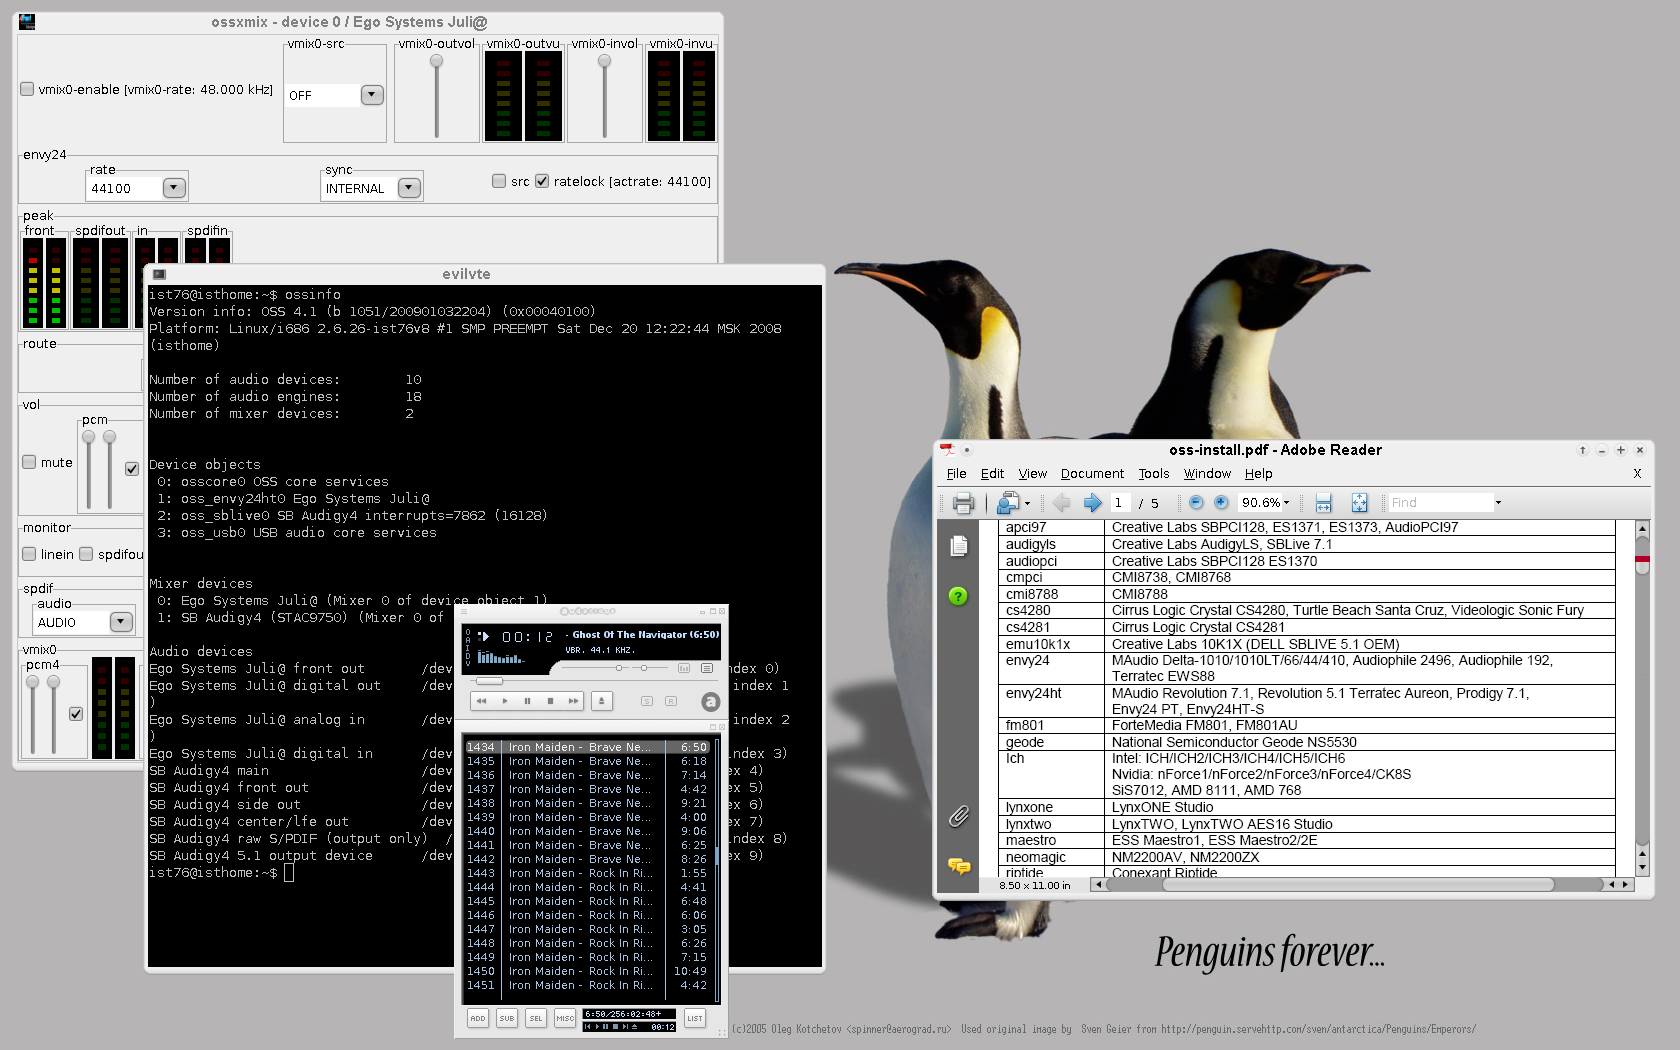Click the vmix0-invol slider

[604, 96]
